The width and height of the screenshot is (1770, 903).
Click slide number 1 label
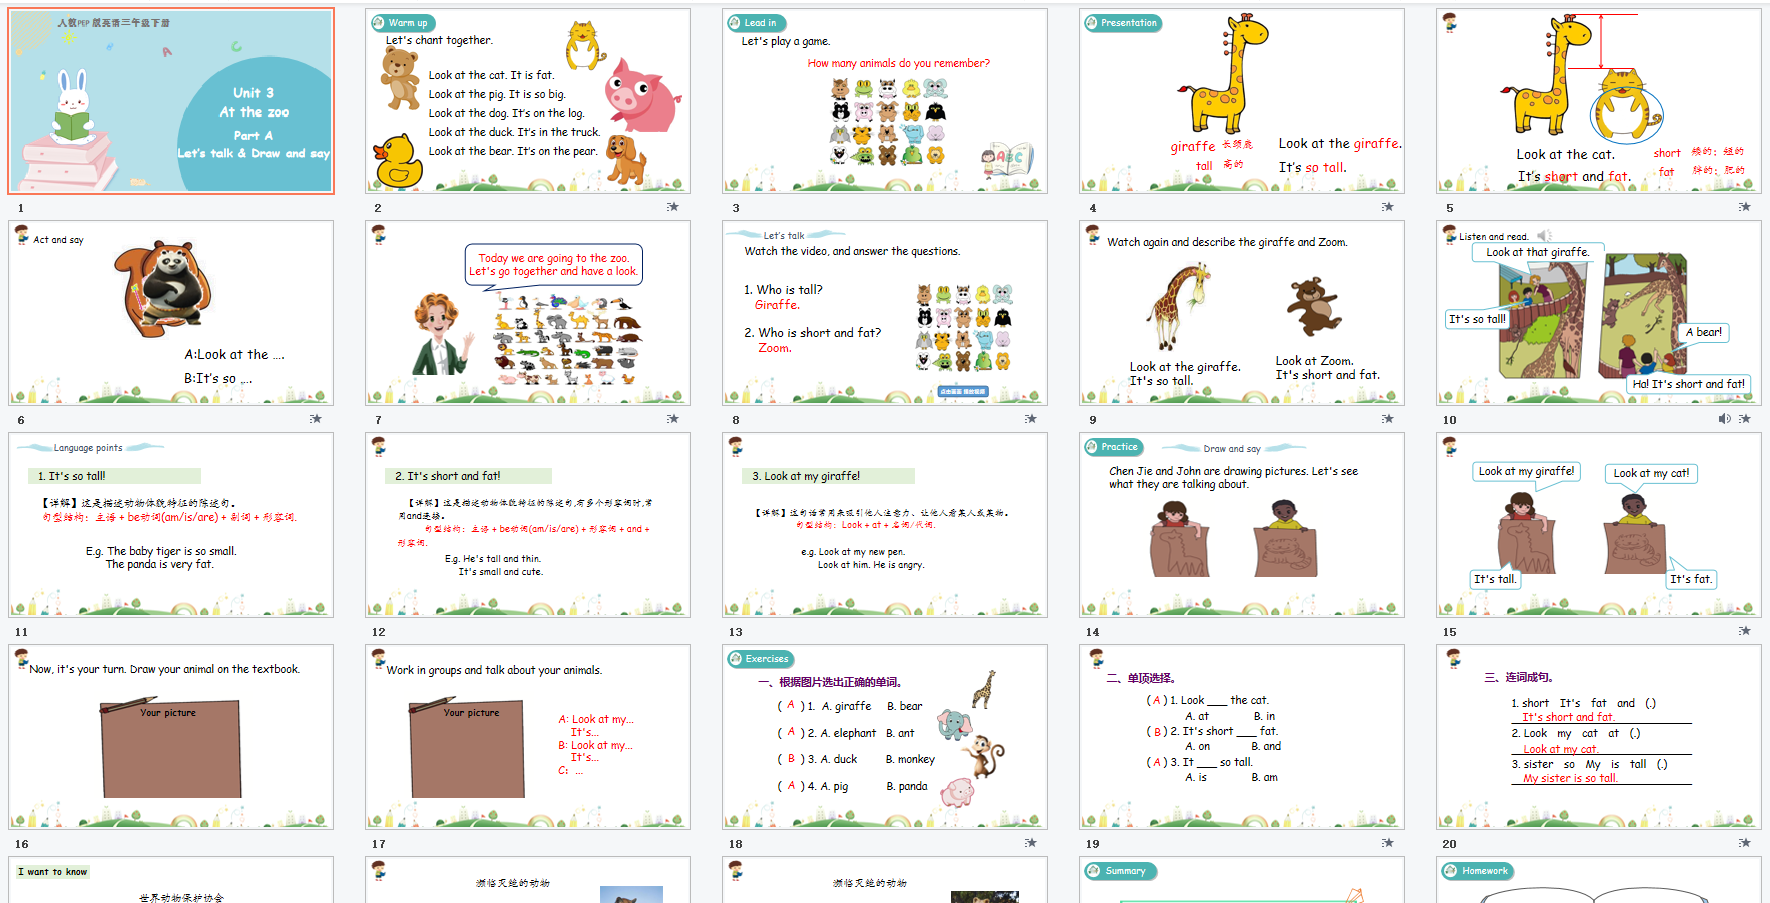[x=21, y=208]
